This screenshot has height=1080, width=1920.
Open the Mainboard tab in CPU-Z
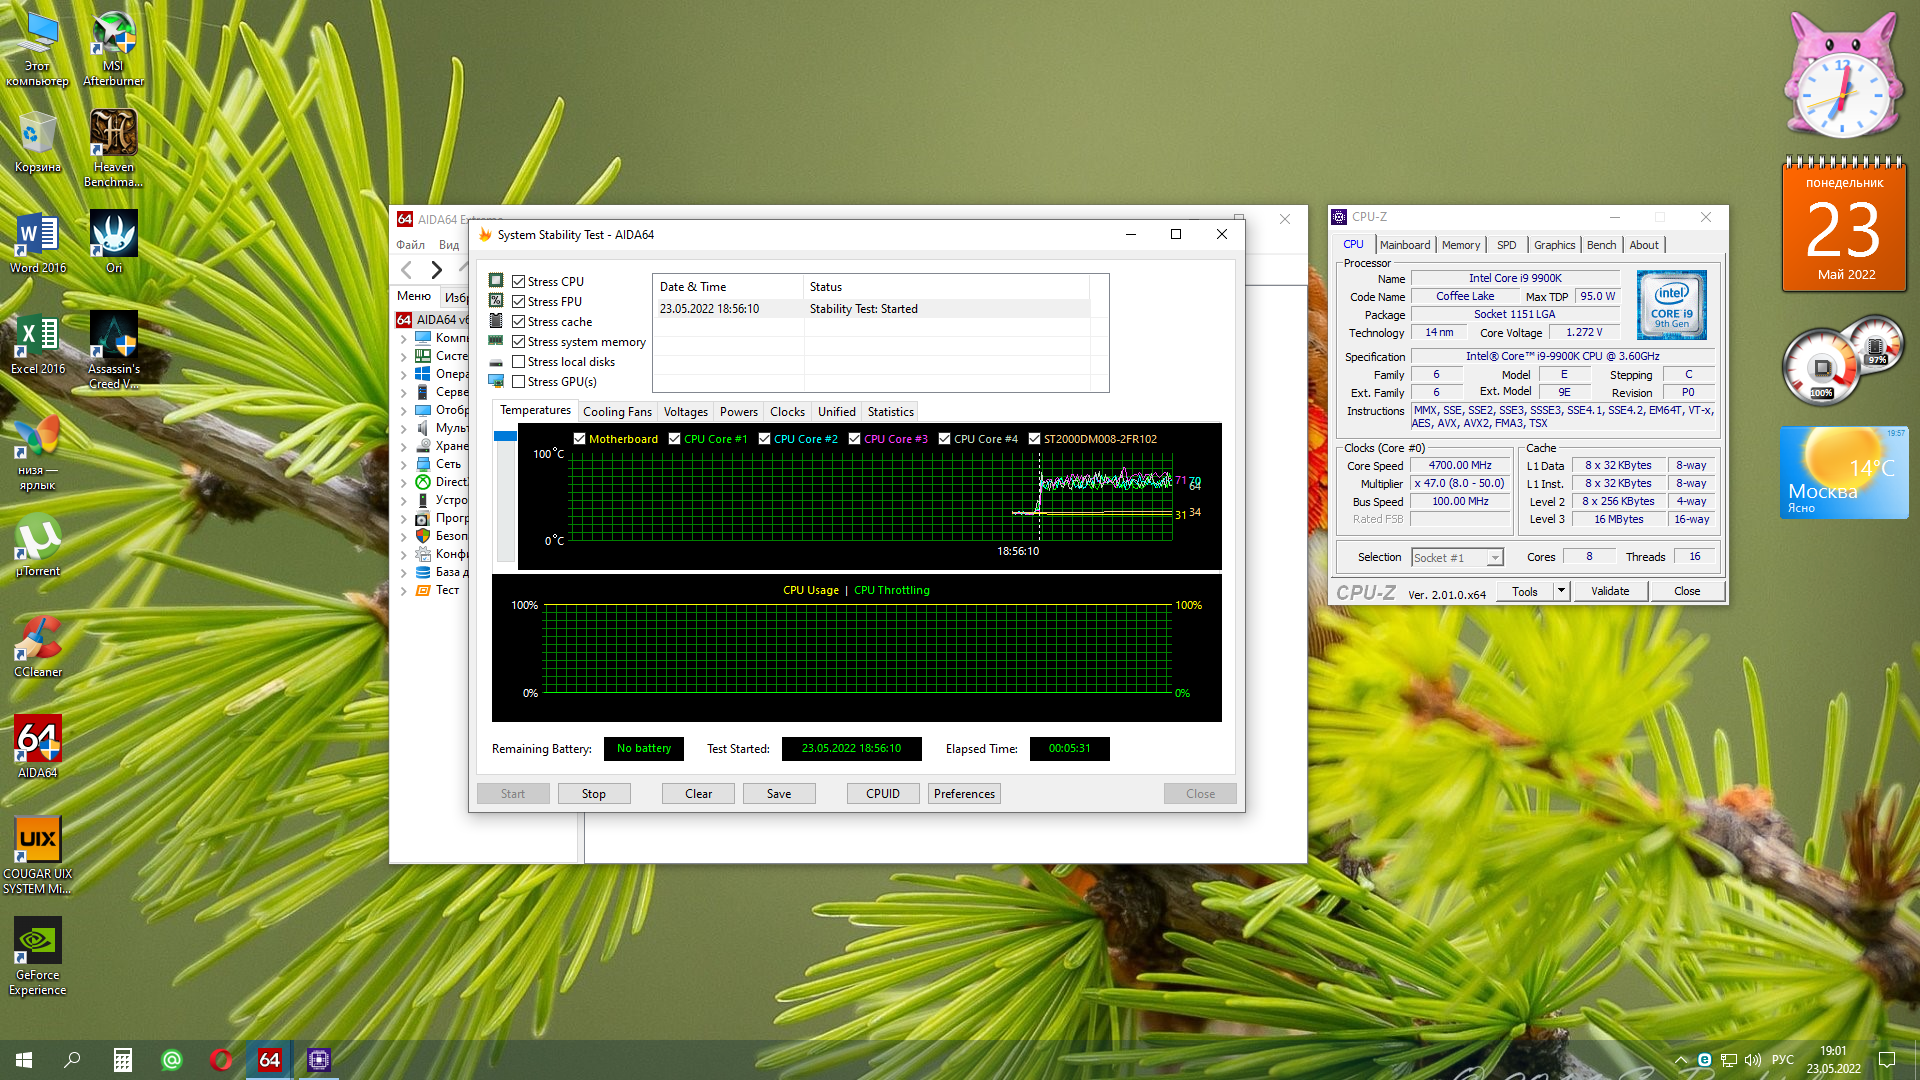coord(1404,245)
